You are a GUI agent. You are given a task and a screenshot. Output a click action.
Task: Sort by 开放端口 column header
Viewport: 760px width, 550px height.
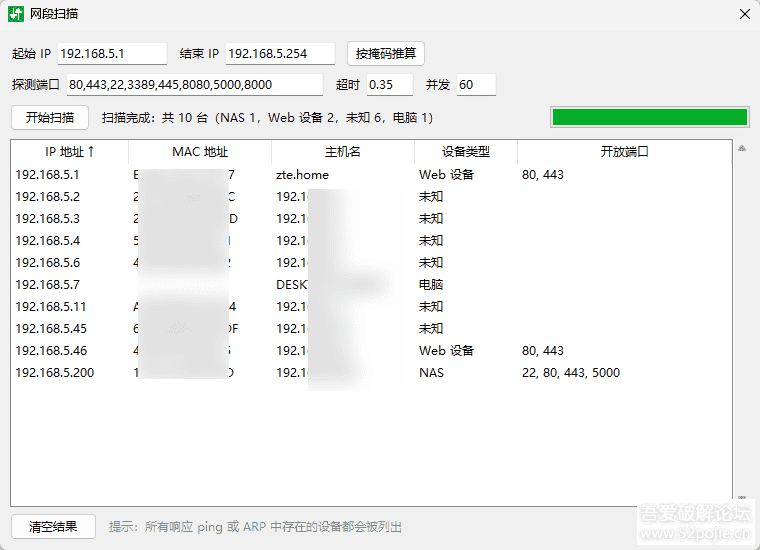tap(624, 152)
